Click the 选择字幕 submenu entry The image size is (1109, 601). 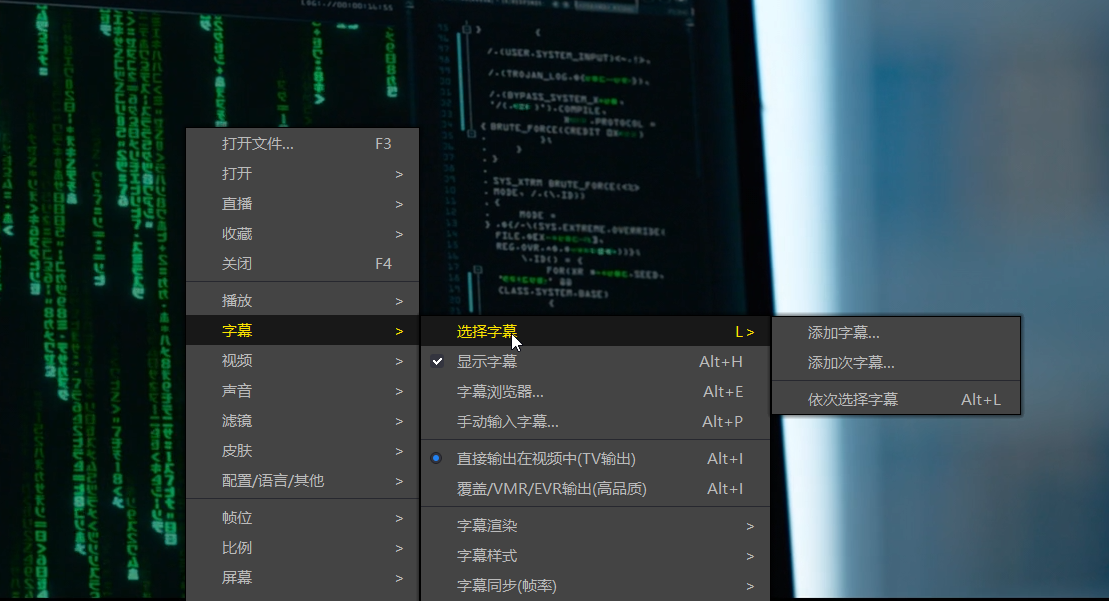[x=596, y=332]
